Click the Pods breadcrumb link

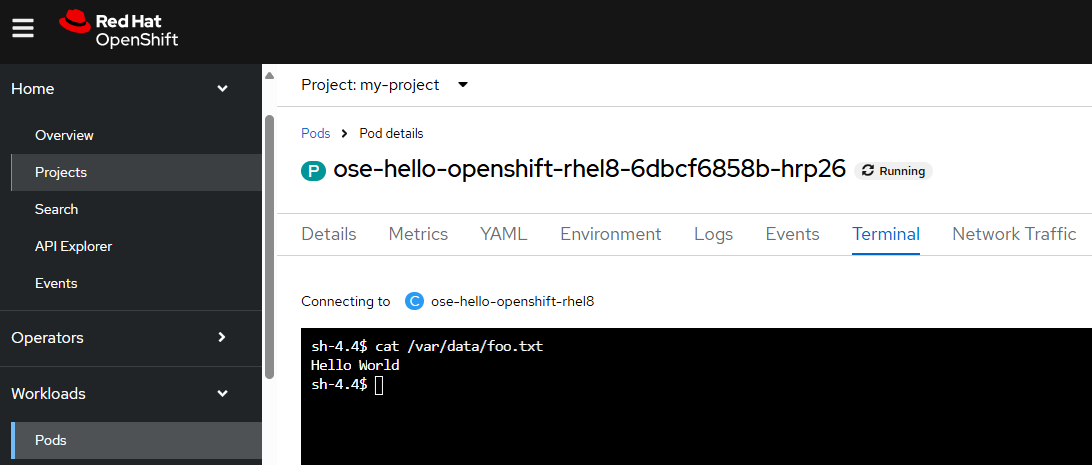[315, 133]
